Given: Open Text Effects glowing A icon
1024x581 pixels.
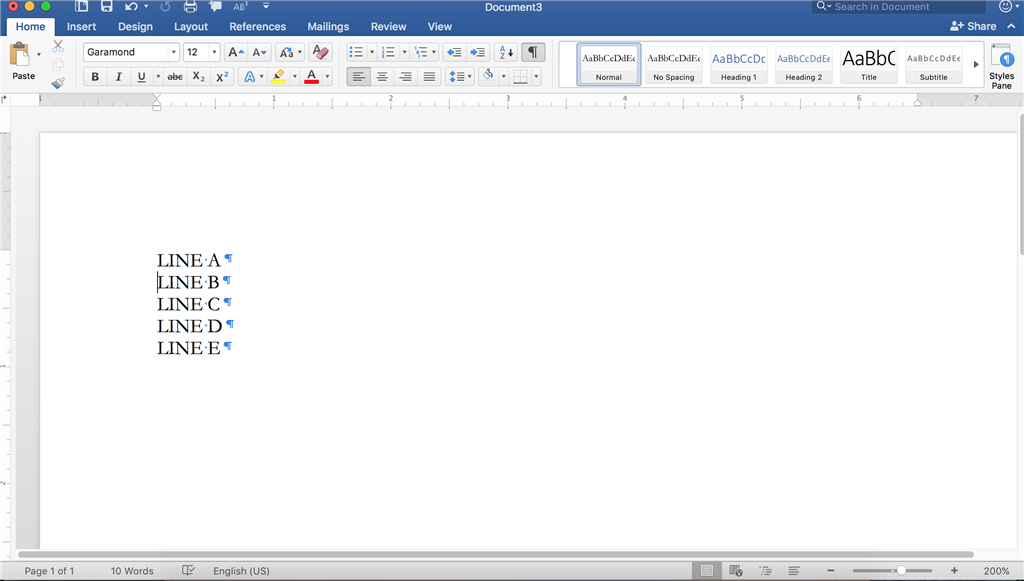Looking at the screenshot, I should 249,76.
